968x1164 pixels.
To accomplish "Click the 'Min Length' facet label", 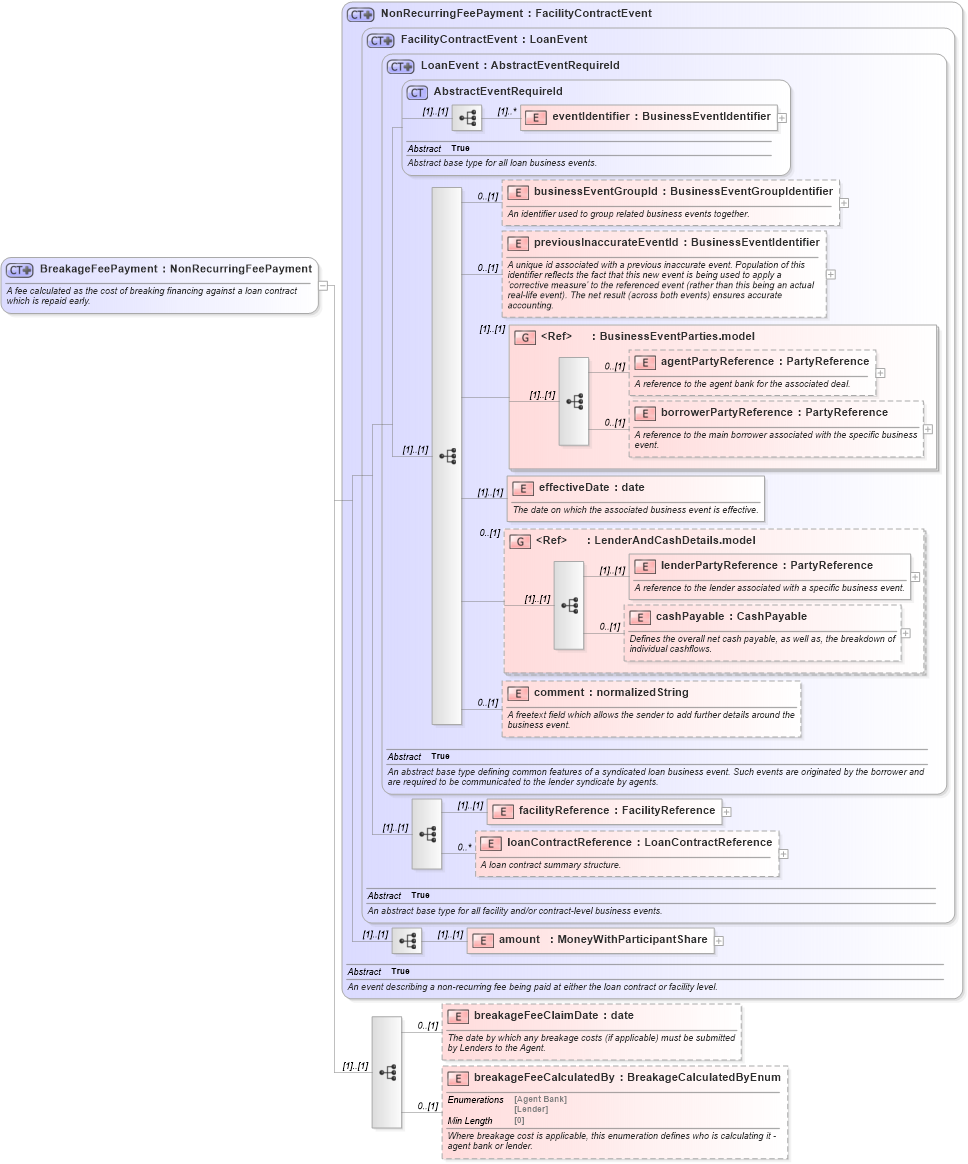I will 470,1121.
